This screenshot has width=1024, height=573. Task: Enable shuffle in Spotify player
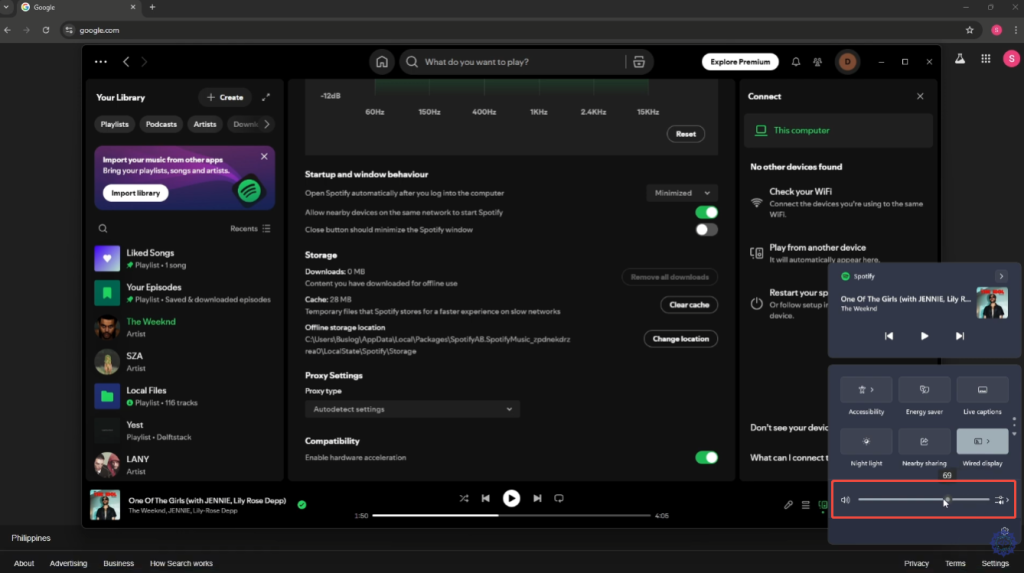[464, 499]
